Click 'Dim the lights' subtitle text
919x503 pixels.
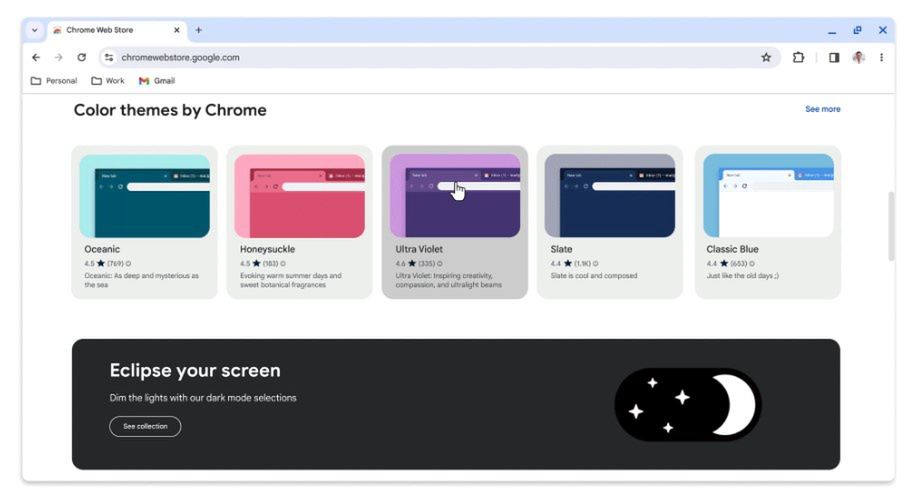click(x=203, y=397)
